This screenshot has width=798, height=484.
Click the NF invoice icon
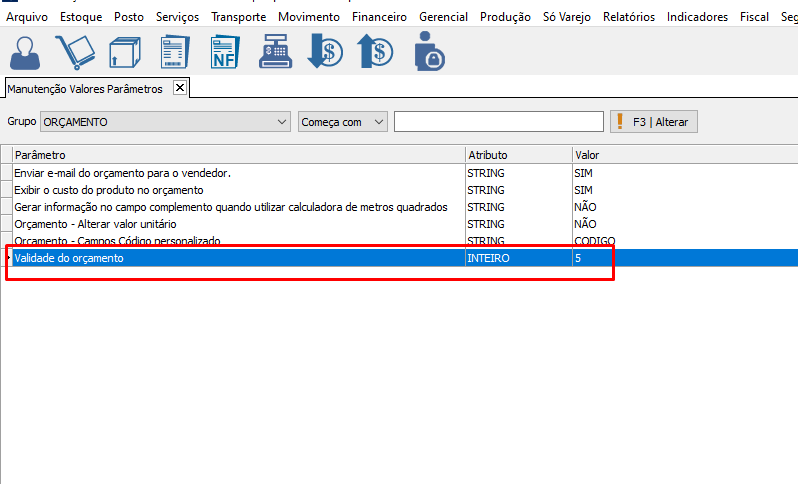[225, 51]
